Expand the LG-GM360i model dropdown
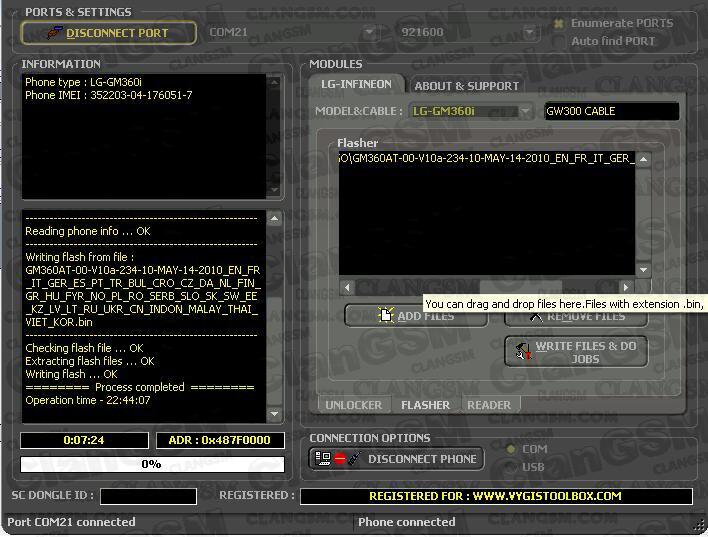The image size is (708, 537). [526, 111]
